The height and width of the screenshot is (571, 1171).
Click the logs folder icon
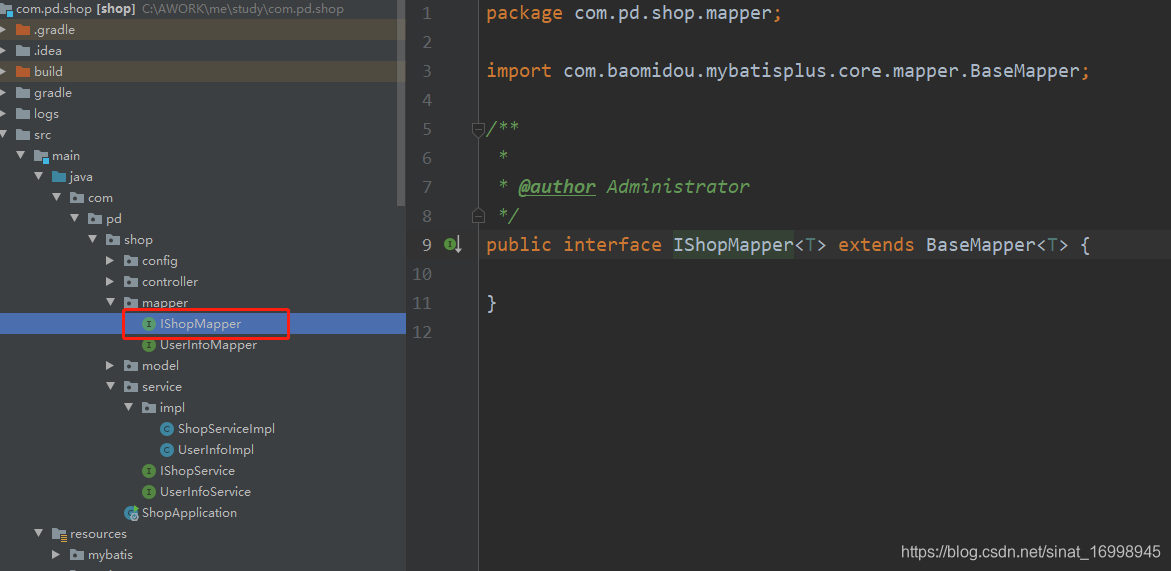[x=22, y=113]
